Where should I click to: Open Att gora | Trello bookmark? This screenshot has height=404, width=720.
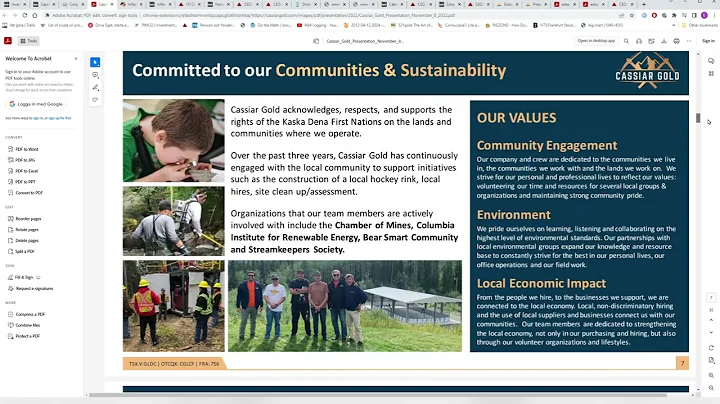[19, 25]
